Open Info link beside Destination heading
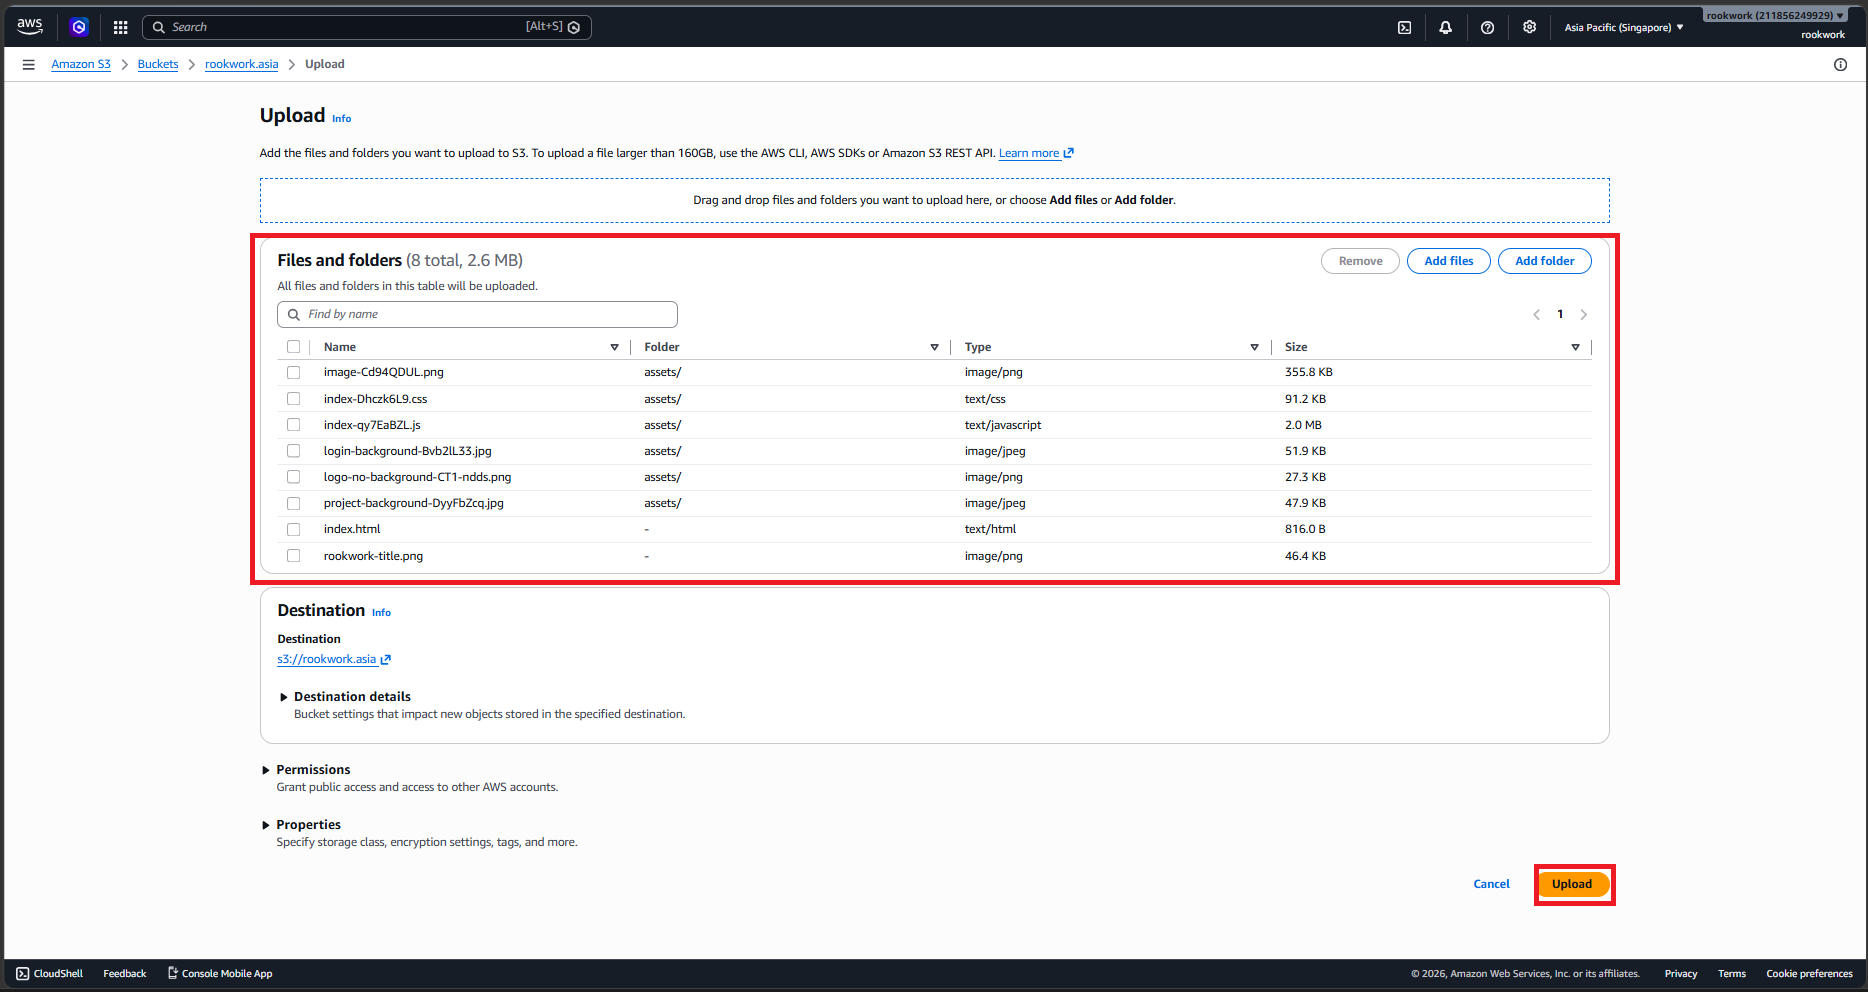The image size is (1868, 992). (381, 612)
